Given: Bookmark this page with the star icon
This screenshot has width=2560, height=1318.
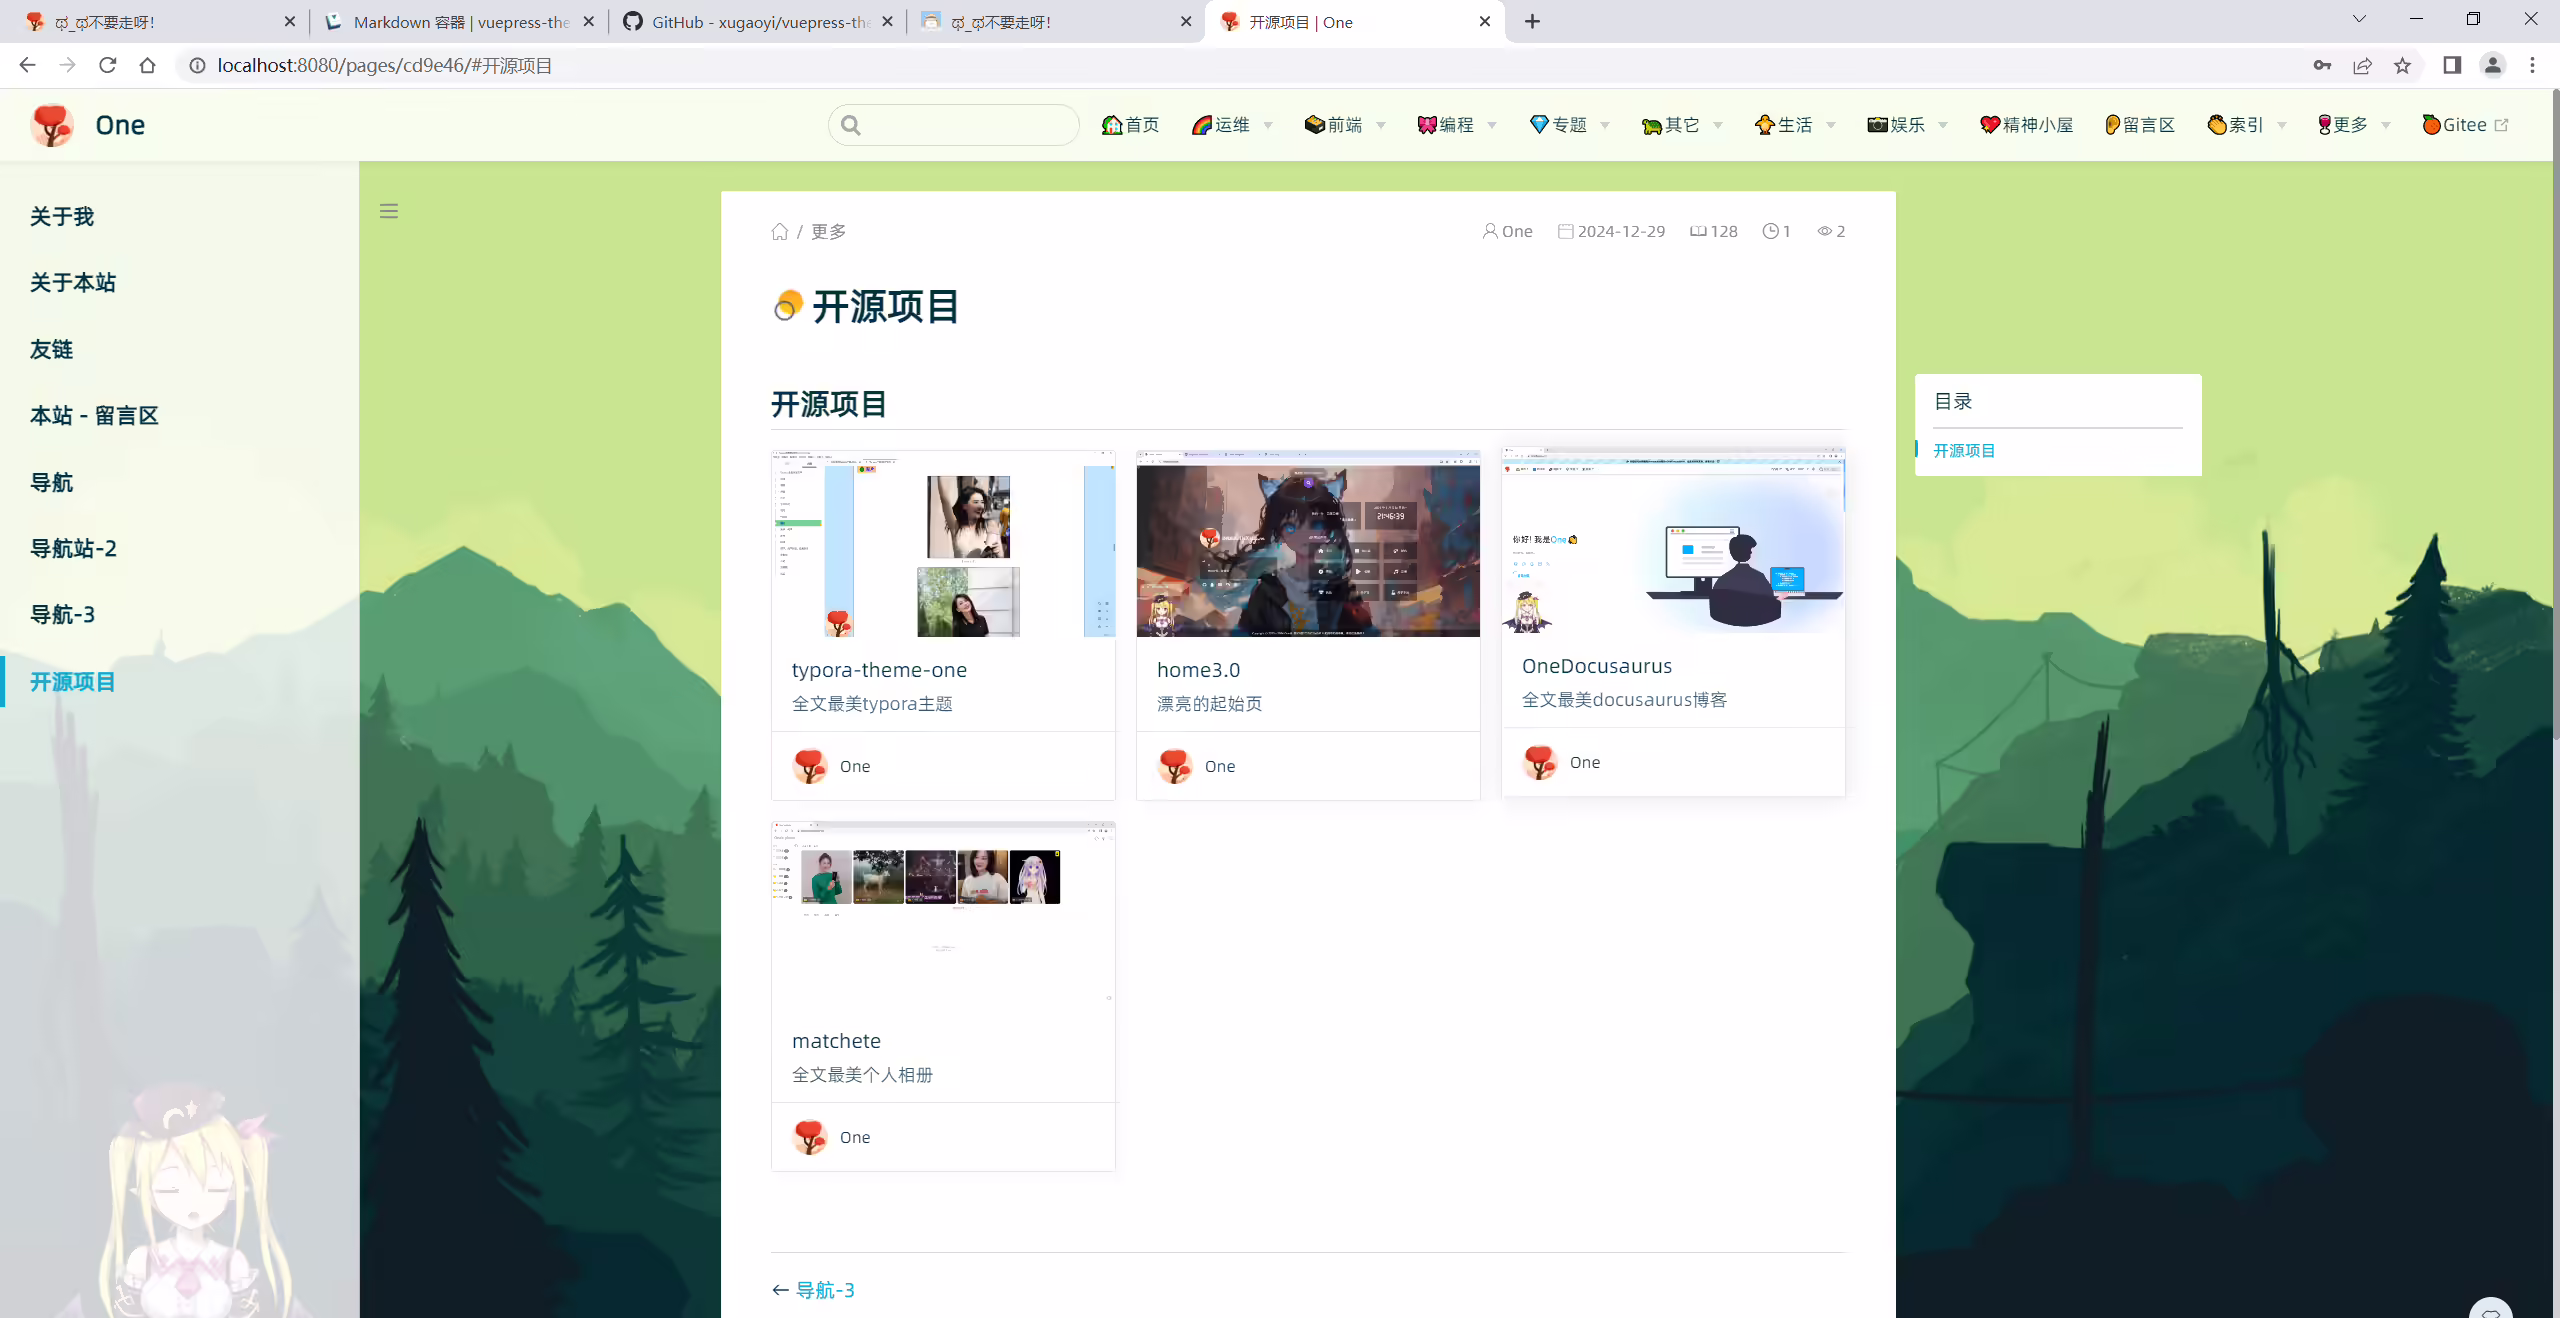Looking at the screenshot, I should pyautogui.click(x=2402, y=66).
